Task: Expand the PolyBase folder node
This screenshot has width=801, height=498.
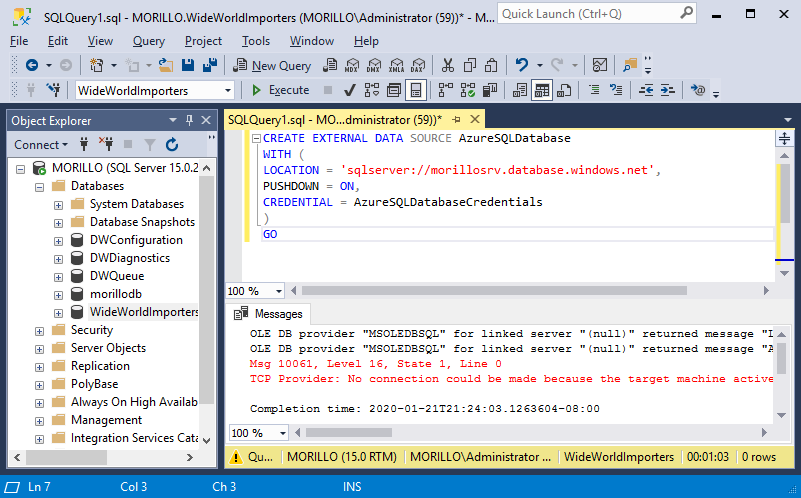Action: (x=39, y=385)
